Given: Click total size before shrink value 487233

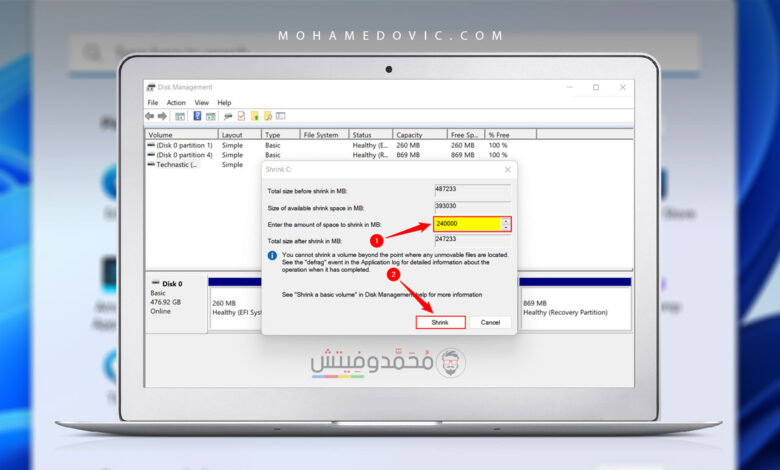Looking at the screenshot, I should [473, 189].
